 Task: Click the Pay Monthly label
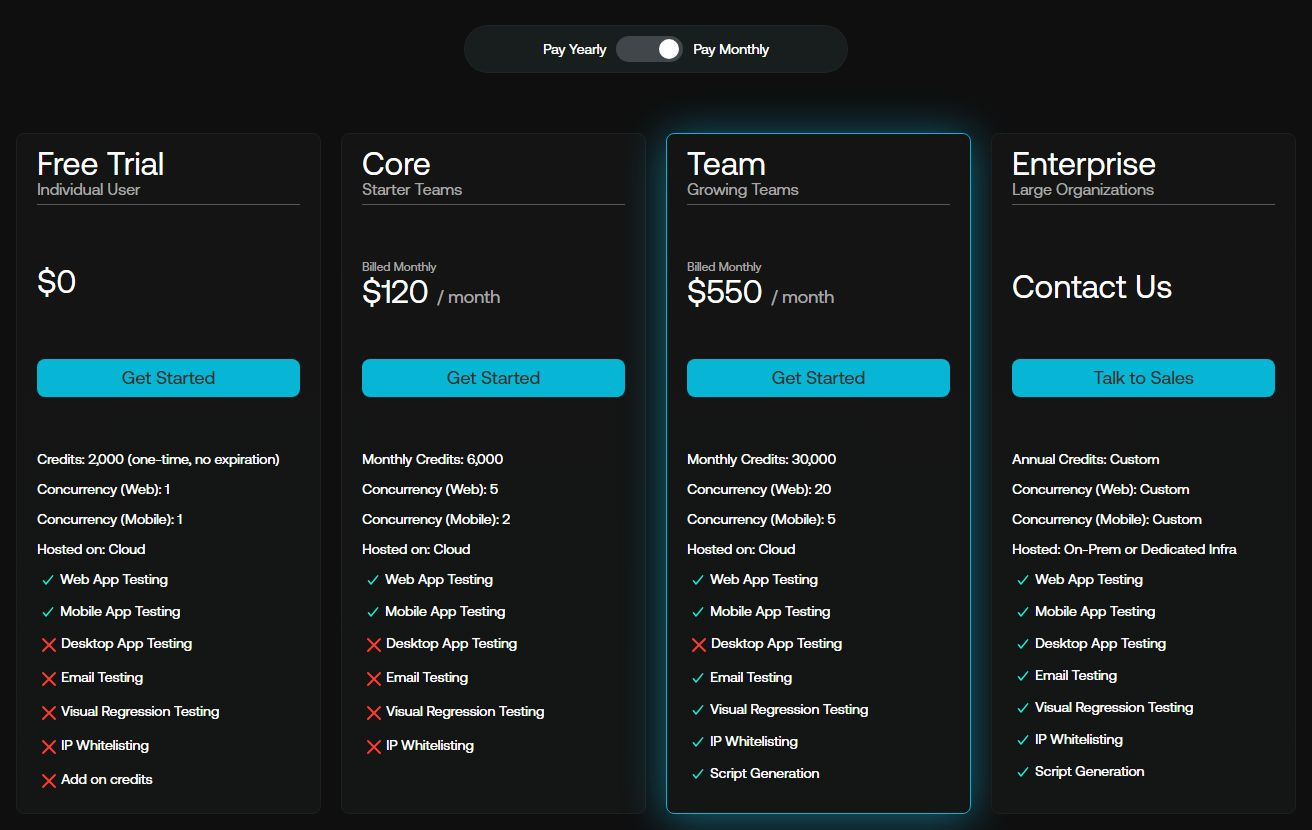click(731, 49)
